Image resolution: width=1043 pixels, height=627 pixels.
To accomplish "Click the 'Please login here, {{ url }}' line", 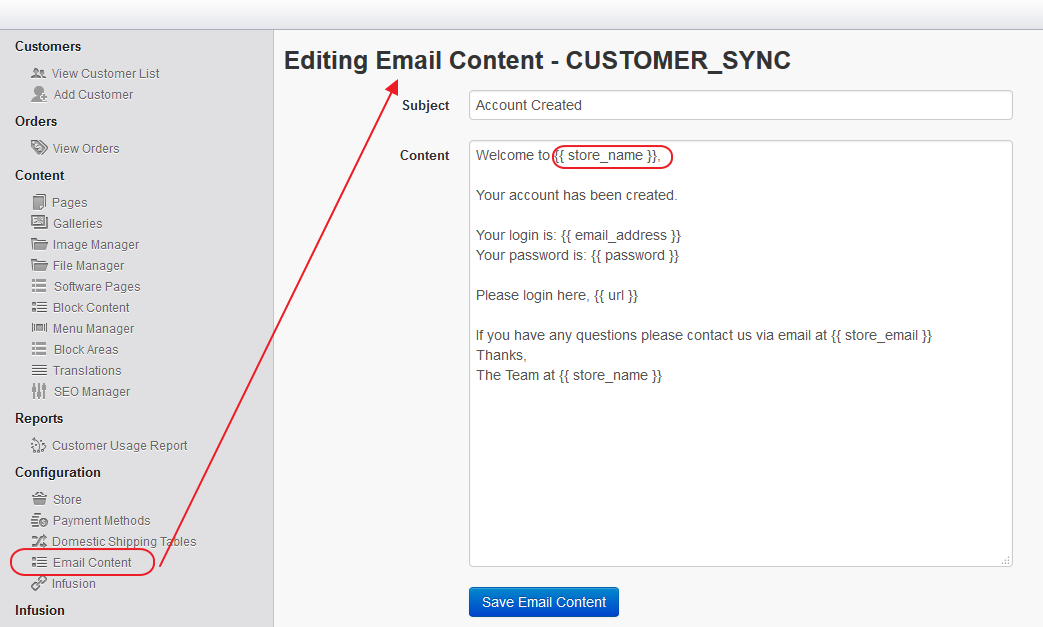I will coord(557,295).
